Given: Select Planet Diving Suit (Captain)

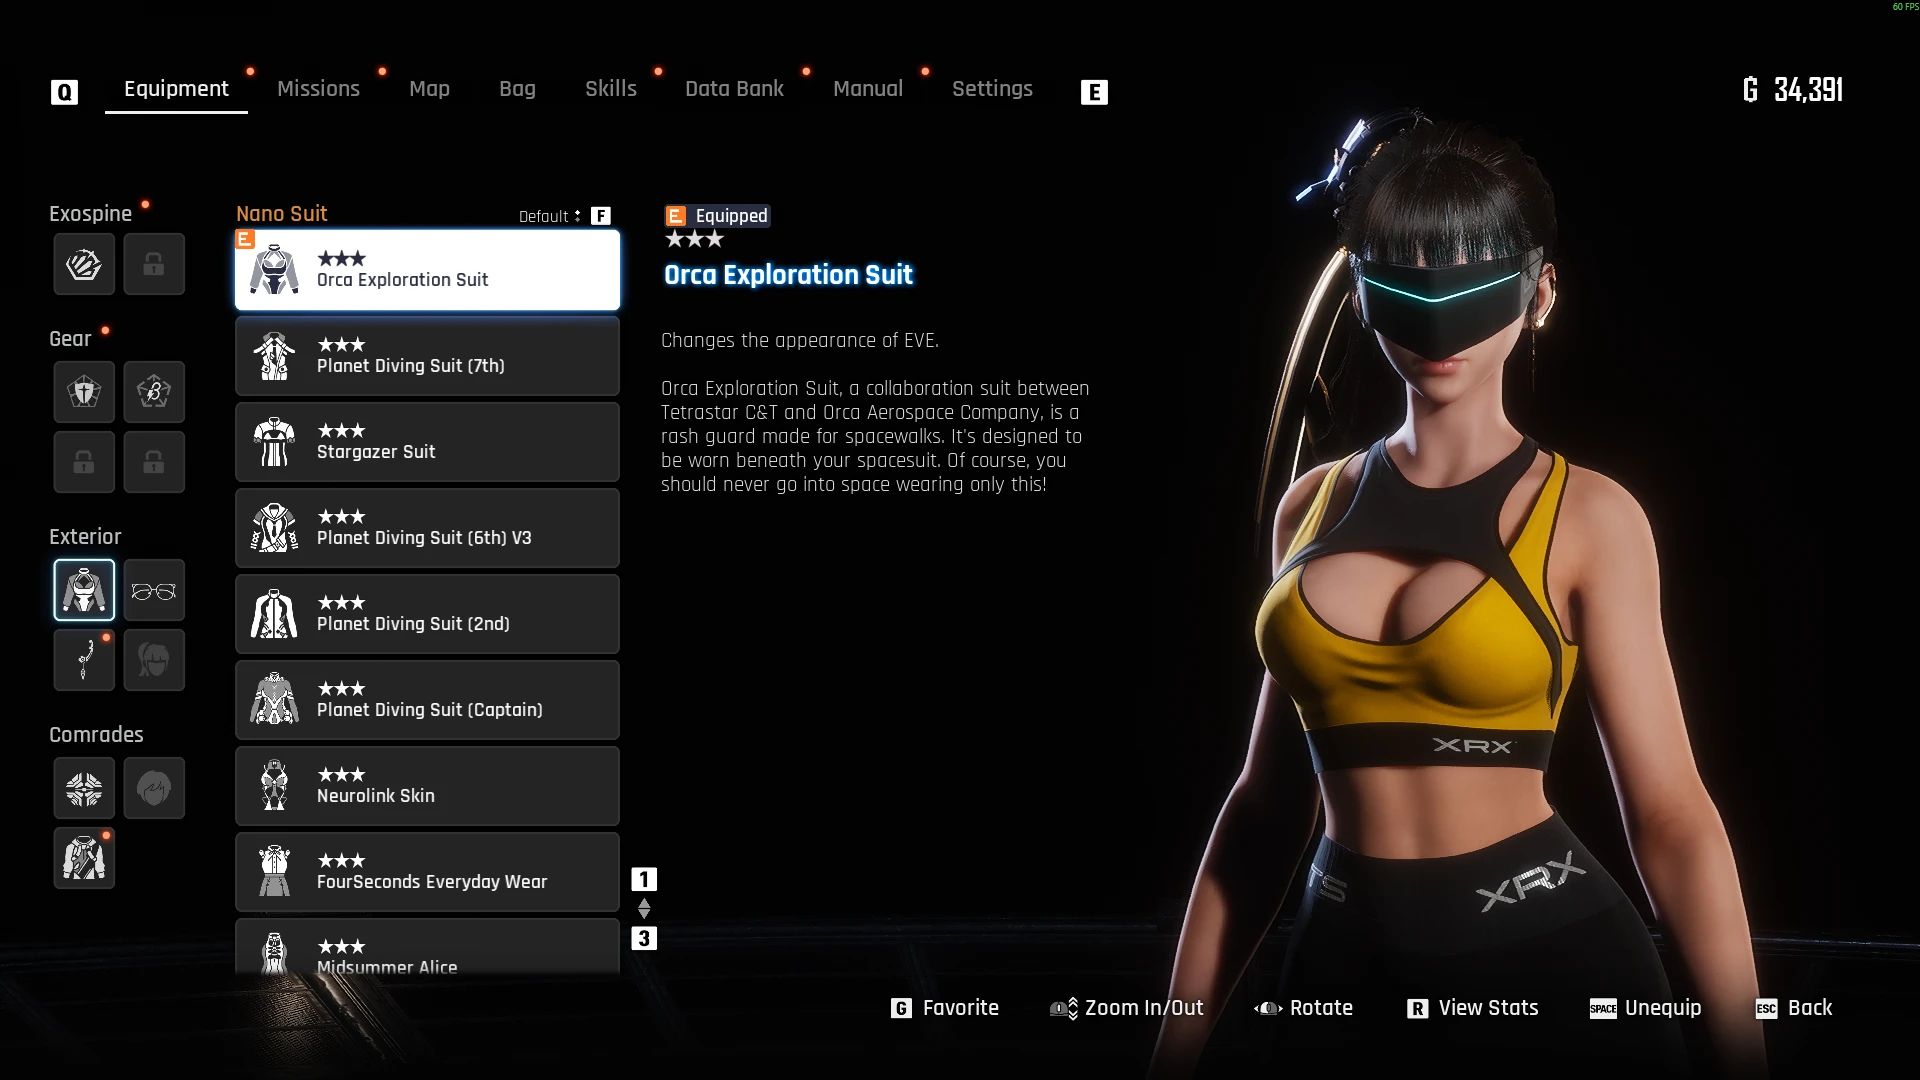Looking at the screenshot, I should point(427,700).
